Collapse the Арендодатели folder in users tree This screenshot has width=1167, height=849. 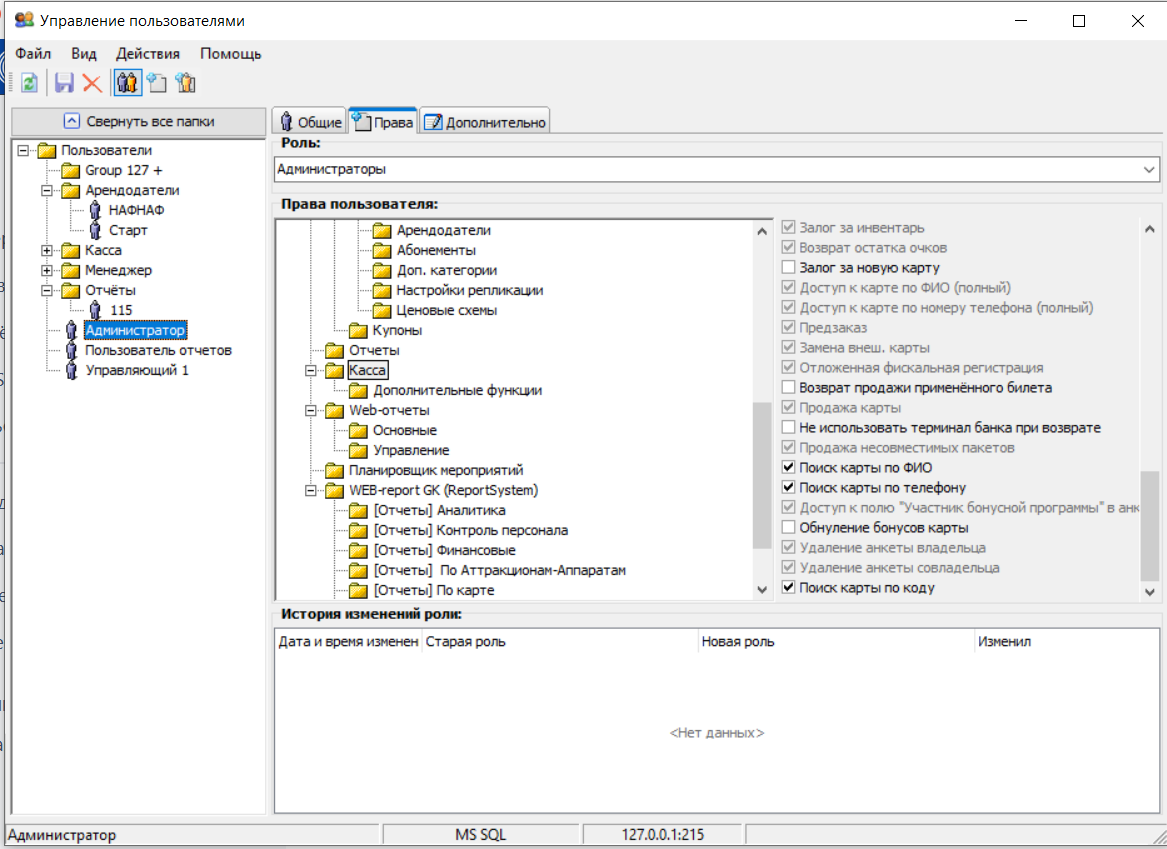coord(47,190)
